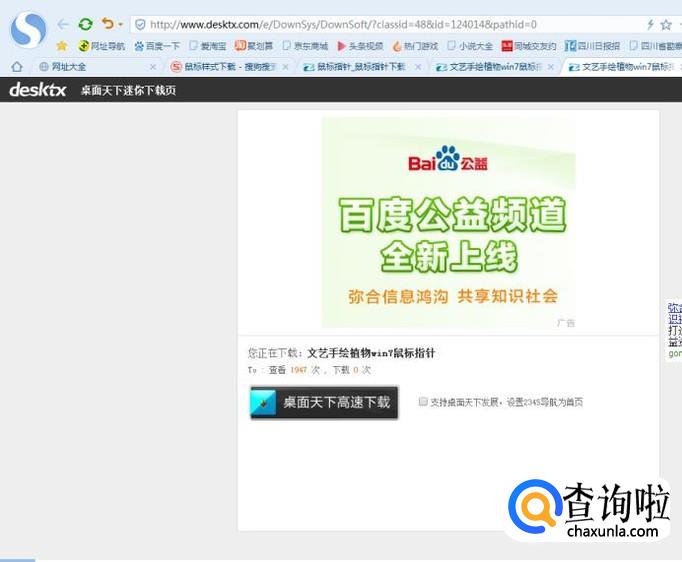Open the 聚划算 bookmark

[x=254, y=46]
